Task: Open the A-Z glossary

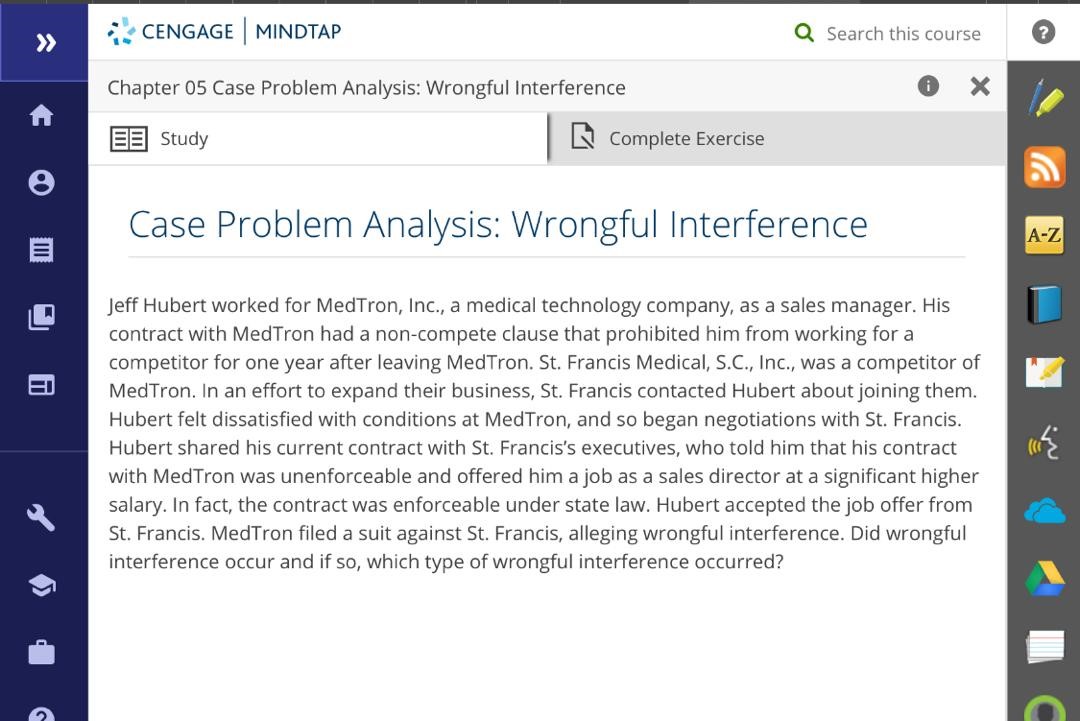Action: coord(1044,234)
